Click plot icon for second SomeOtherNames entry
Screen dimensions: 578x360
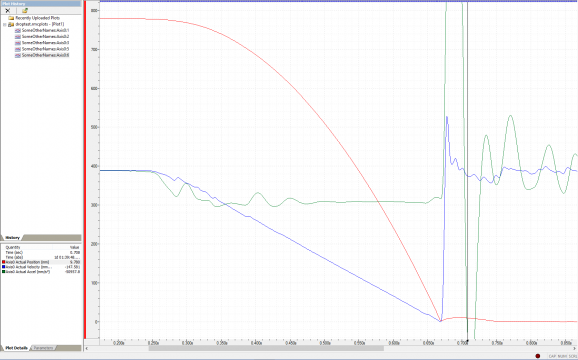click(18, 36)
